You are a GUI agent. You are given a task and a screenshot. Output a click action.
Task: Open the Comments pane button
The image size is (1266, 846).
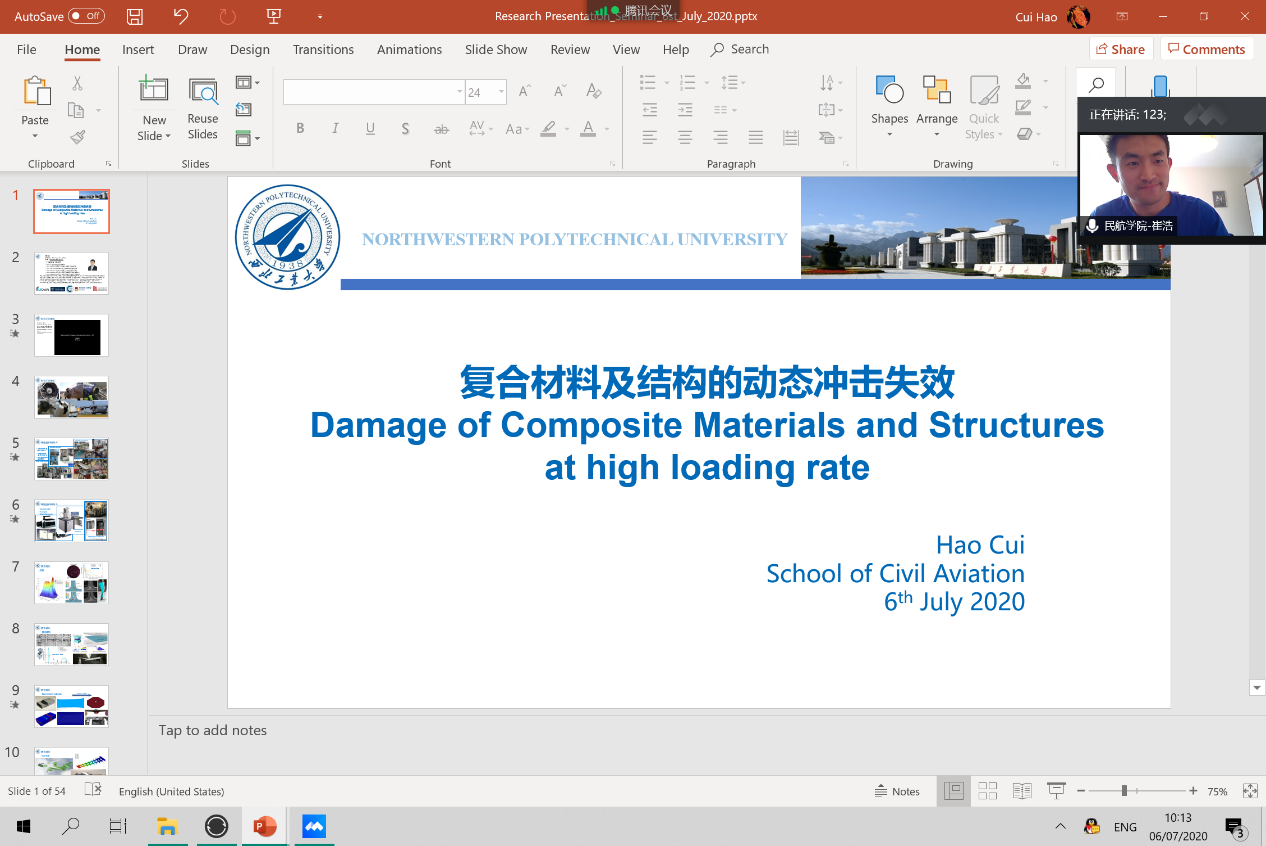point(1206,49)
